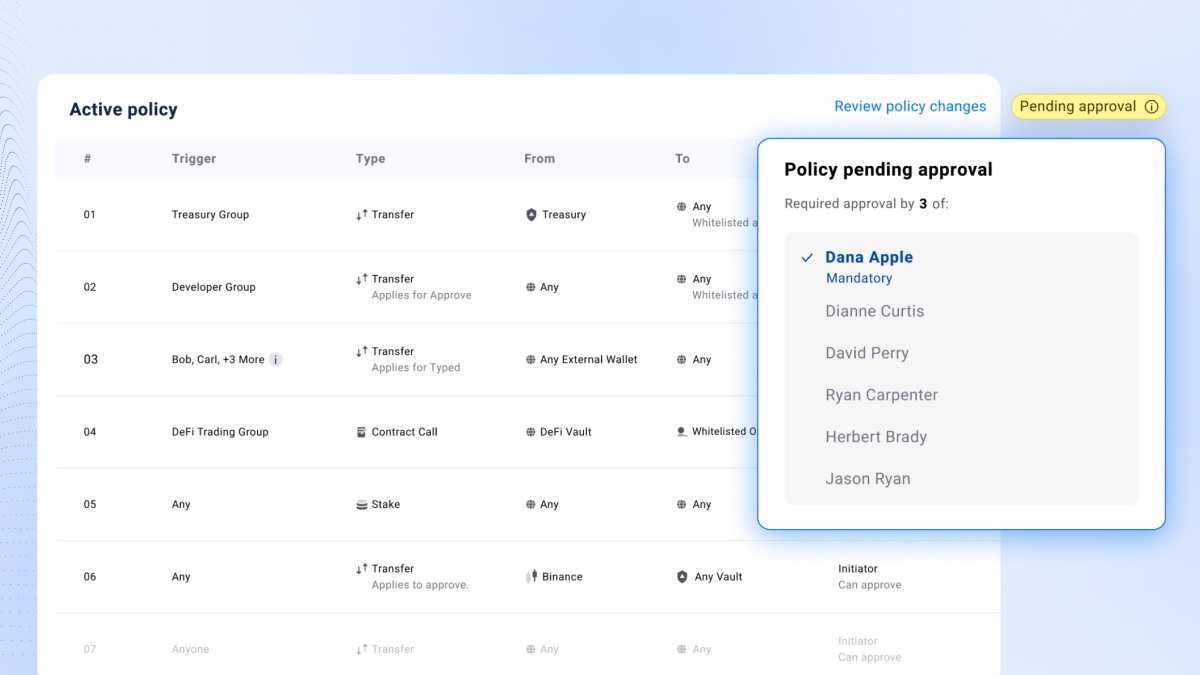Click the globe icon beside Any in row 02 From

pyautogui.click(x=531, y=287)
